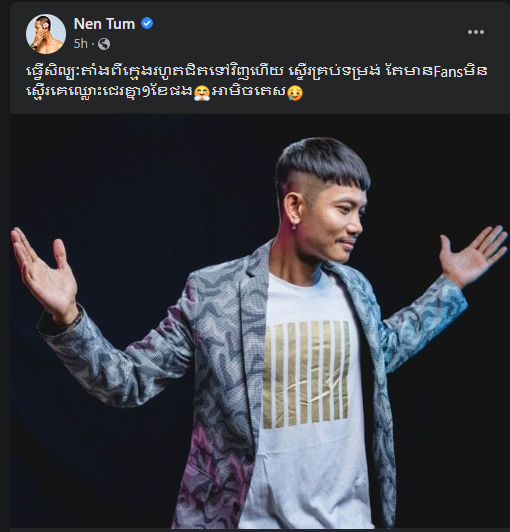The image size is (510, 532).
Task: Click the second line of Khmer caption text
Action: (x=165, y=93)
